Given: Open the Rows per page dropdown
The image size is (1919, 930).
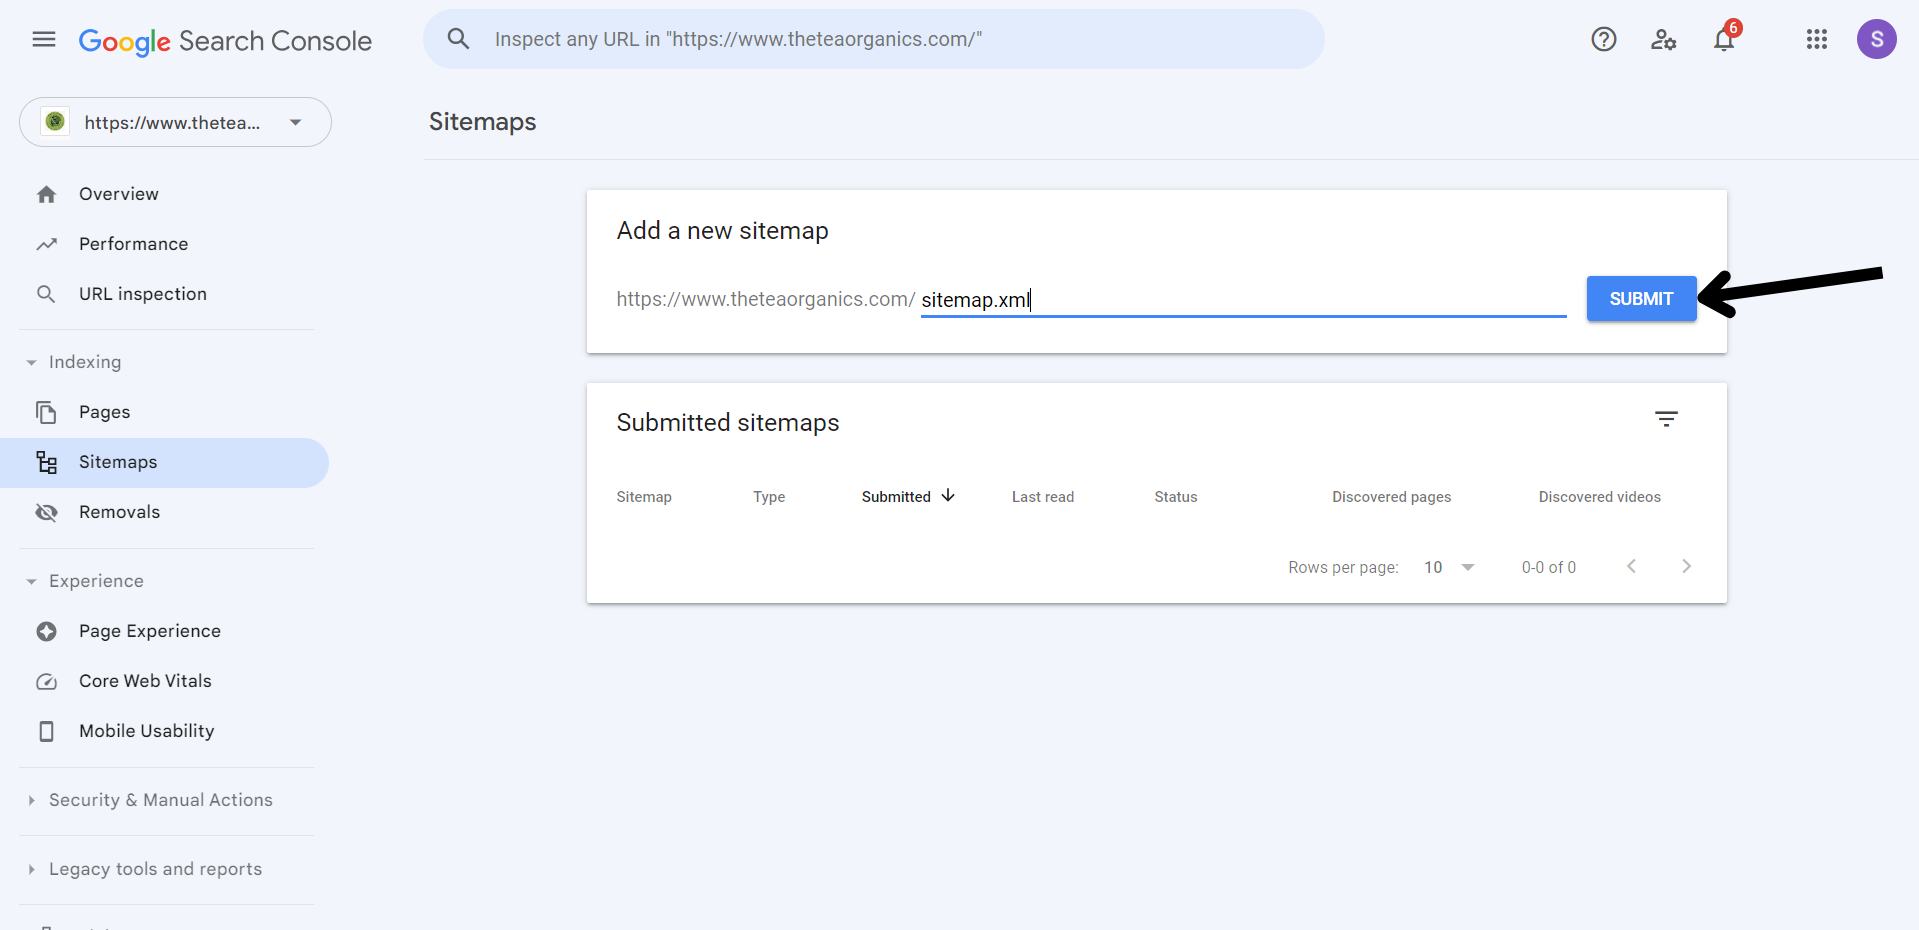Looking at the screenshot, I should [x=1449, y=567].
